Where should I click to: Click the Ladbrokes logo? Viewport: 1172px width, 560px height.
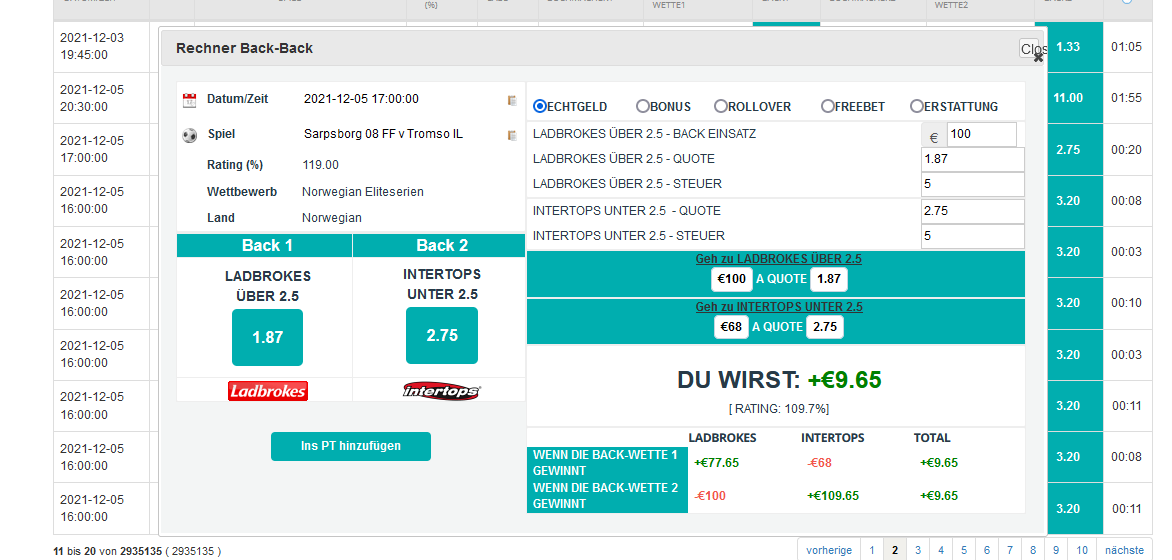[x=268, y=390]
